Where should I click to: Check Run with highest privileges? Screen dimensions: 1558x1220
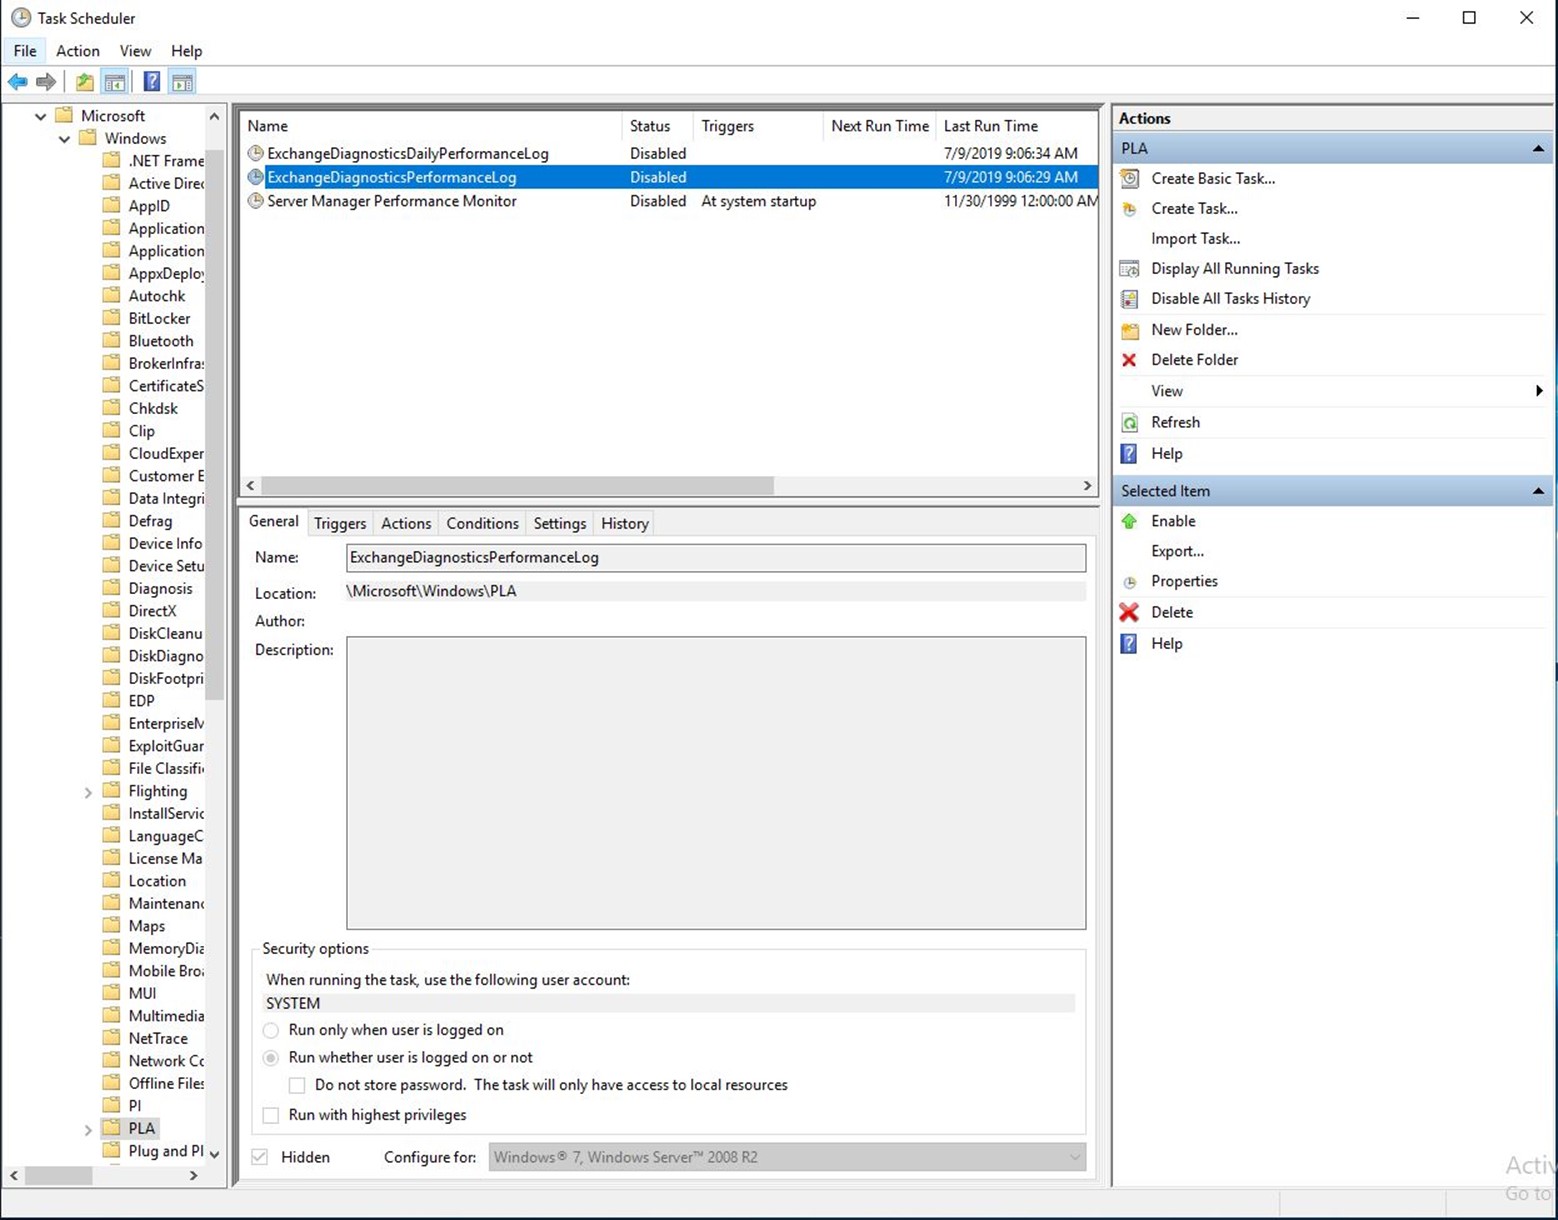click(271, 1115)
